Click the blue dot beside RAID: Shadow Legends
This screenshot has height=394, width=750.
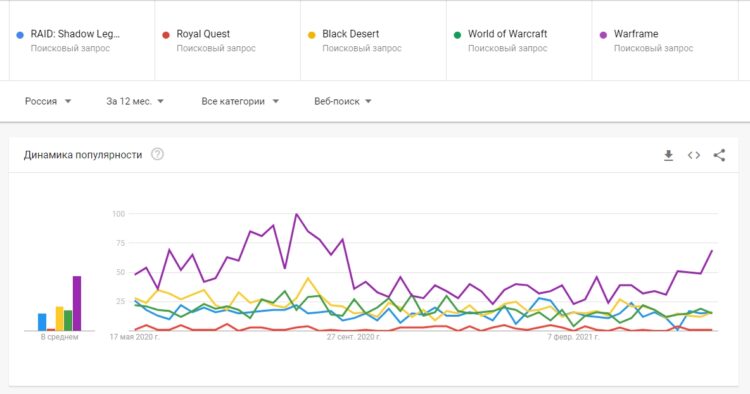pos(20,35)
